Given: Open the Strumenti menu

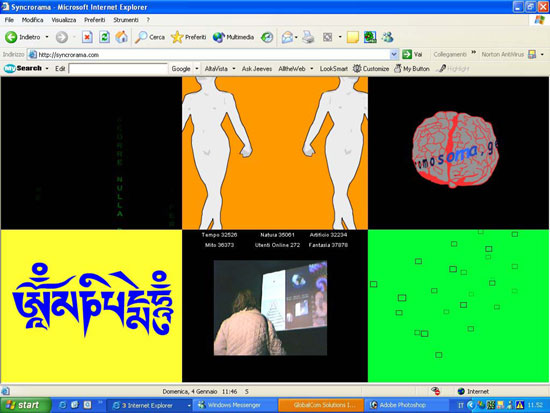Looking at the screenshot, I should point(126,20).
